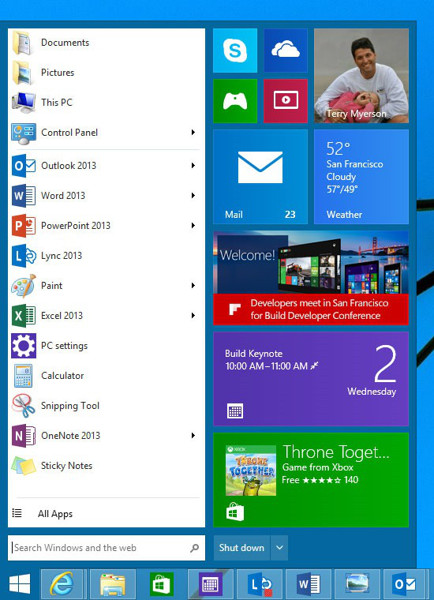The width and height of the screenshot is (434, 600).
Task: Click the Lync 2013 icon in list
Action: click(23, 256)
